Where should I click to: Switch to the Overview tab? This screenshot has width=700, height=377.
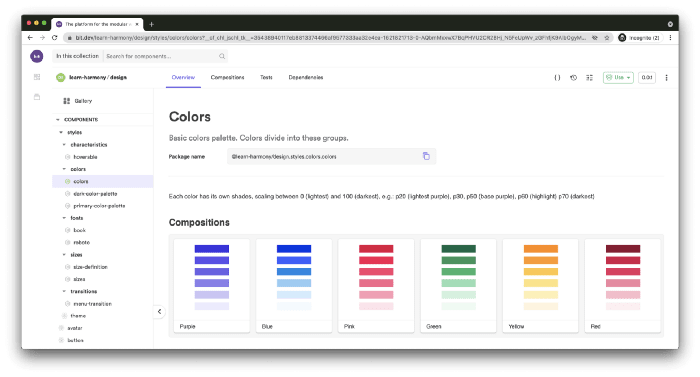183,78
